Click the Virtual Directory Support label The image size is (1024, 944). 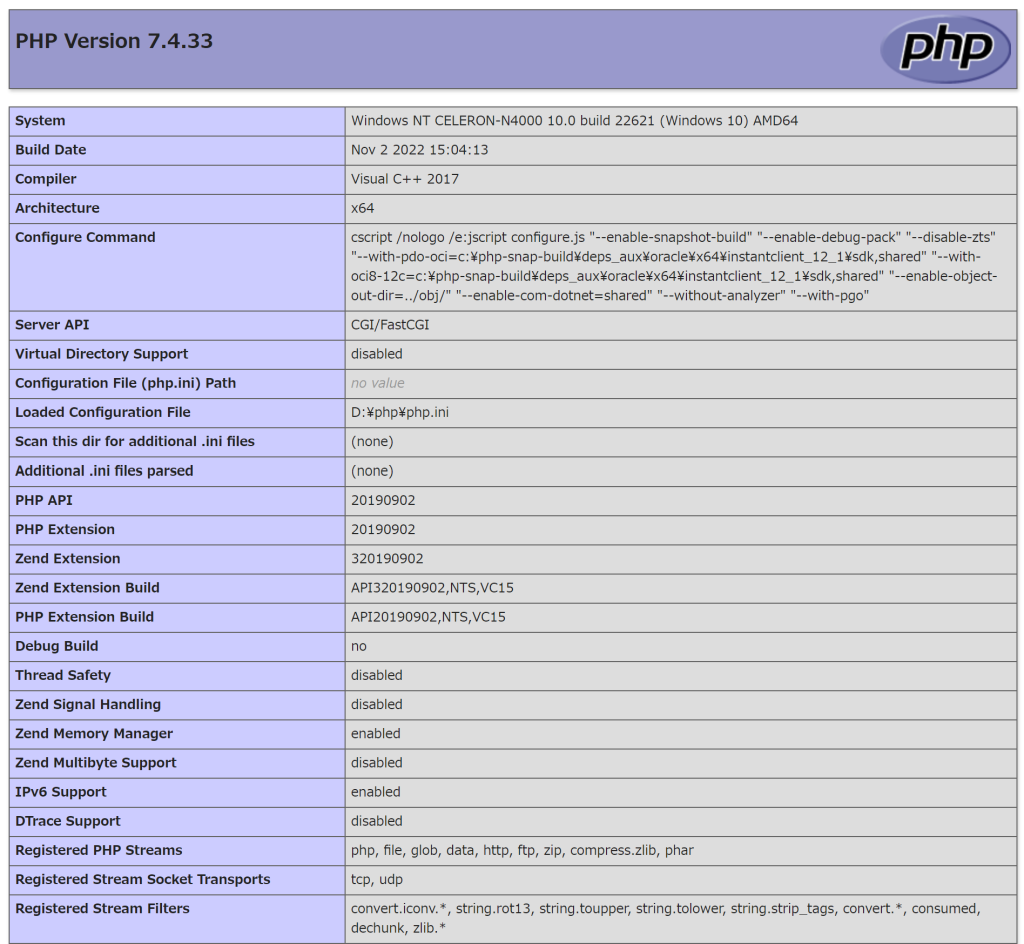[101, 354]
